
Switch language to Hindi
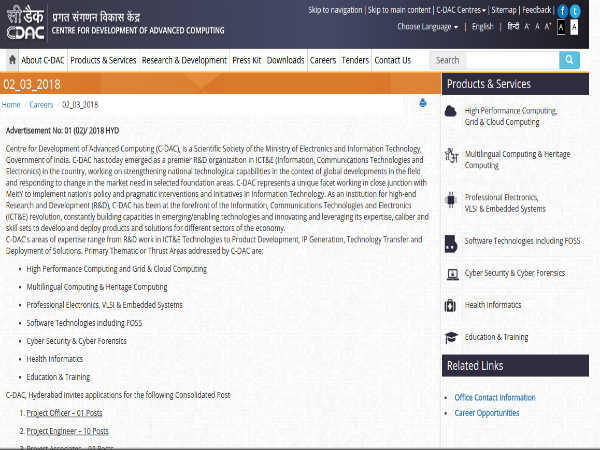click(513, 26)
